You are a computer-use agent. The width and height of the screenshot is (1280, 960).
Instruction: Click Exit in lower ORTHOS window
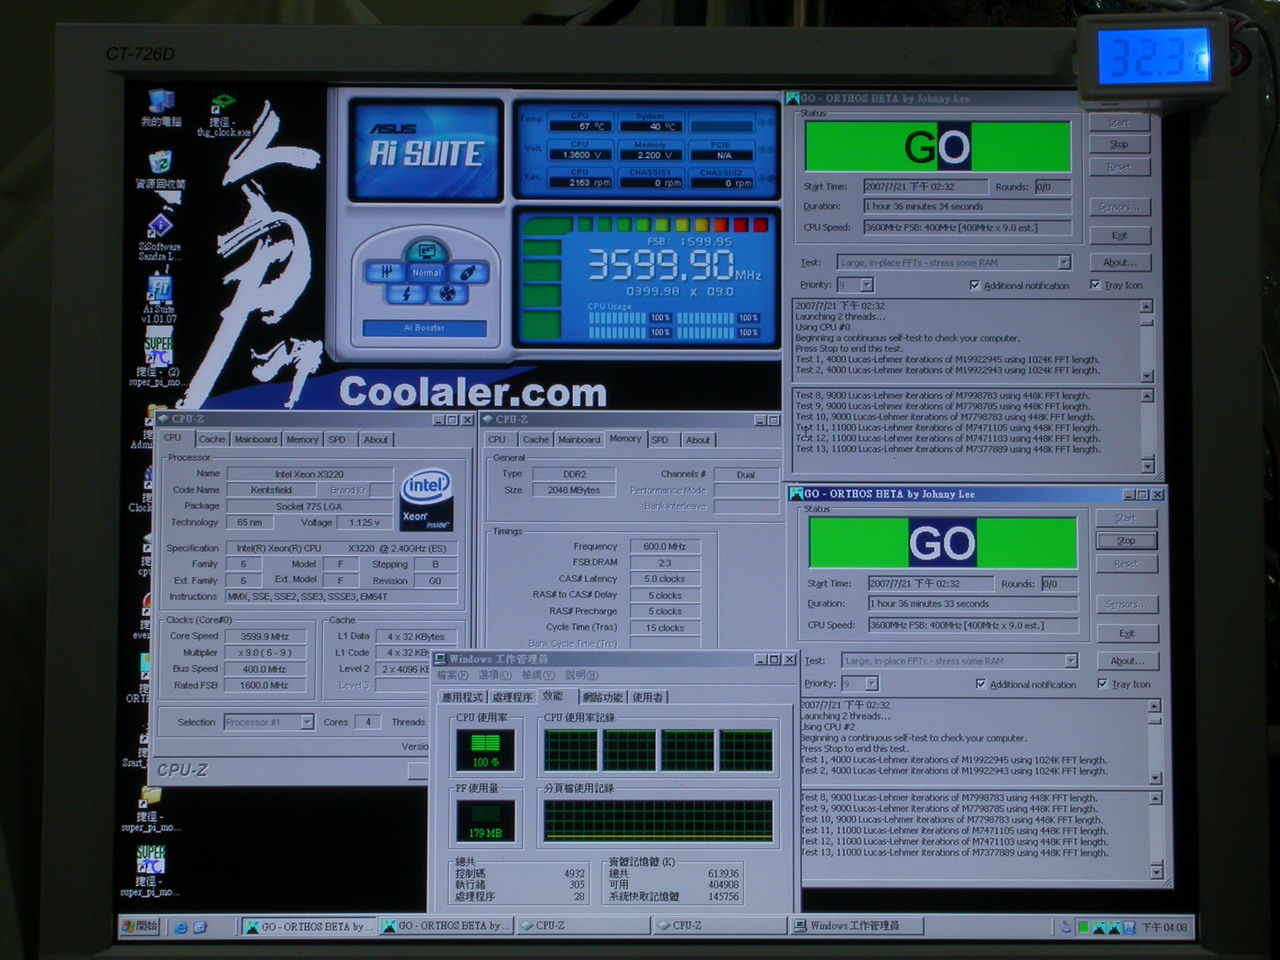[x=1126, y=633]
